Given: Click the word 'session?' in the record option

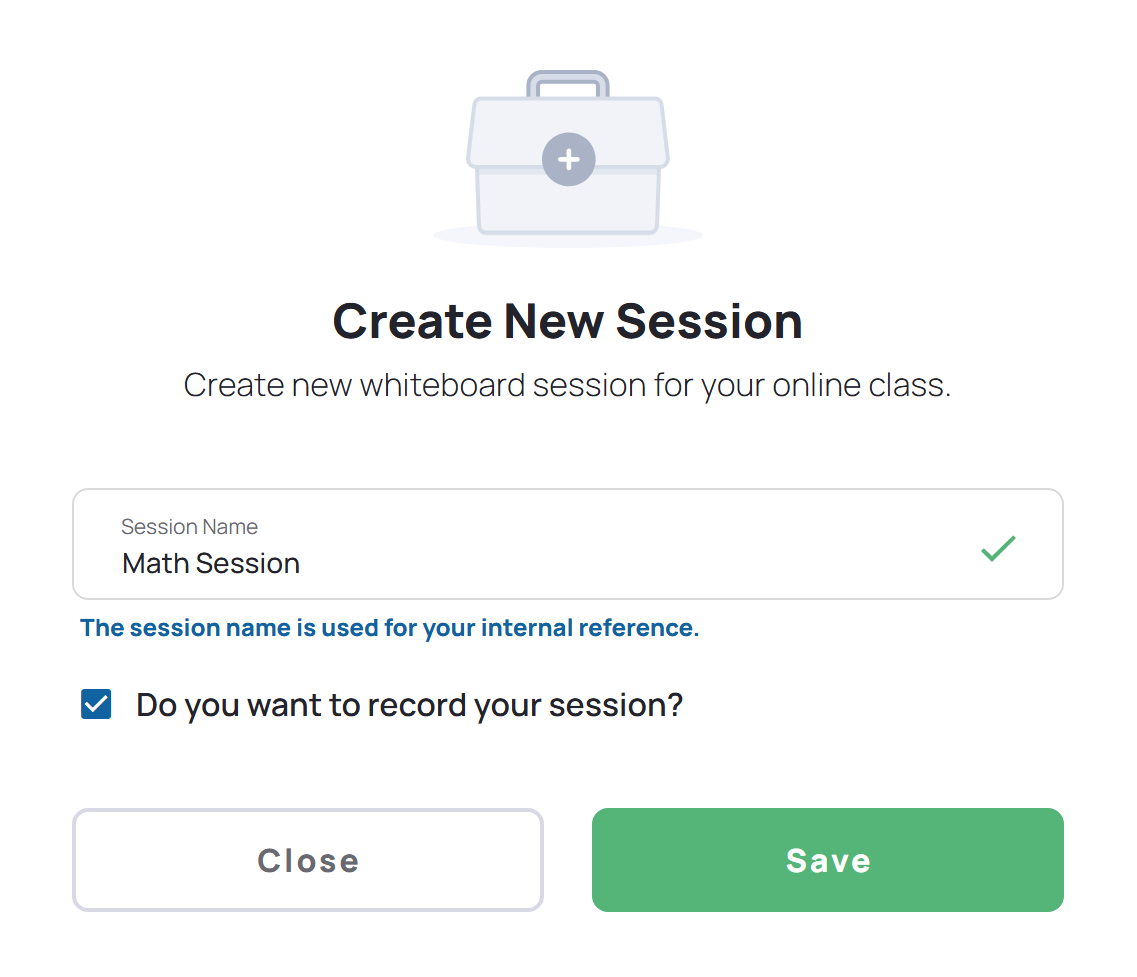Looking at the screenshot, I should click(616, 705).
